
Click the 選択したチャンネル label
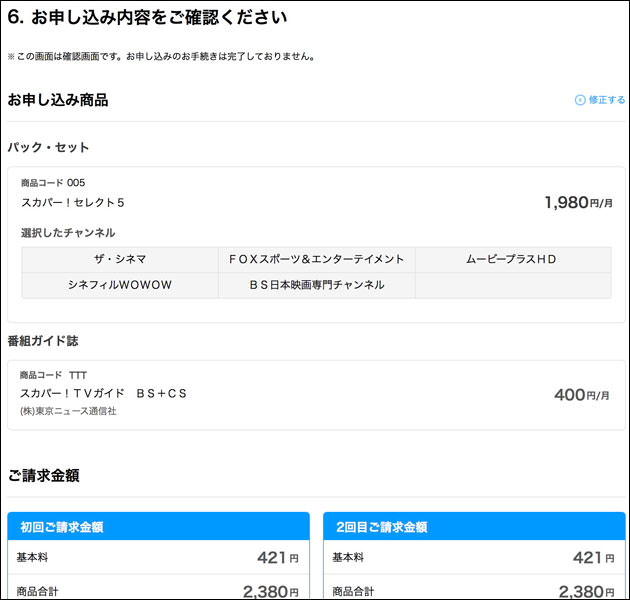pyautogui.click(x=68, y=233)
